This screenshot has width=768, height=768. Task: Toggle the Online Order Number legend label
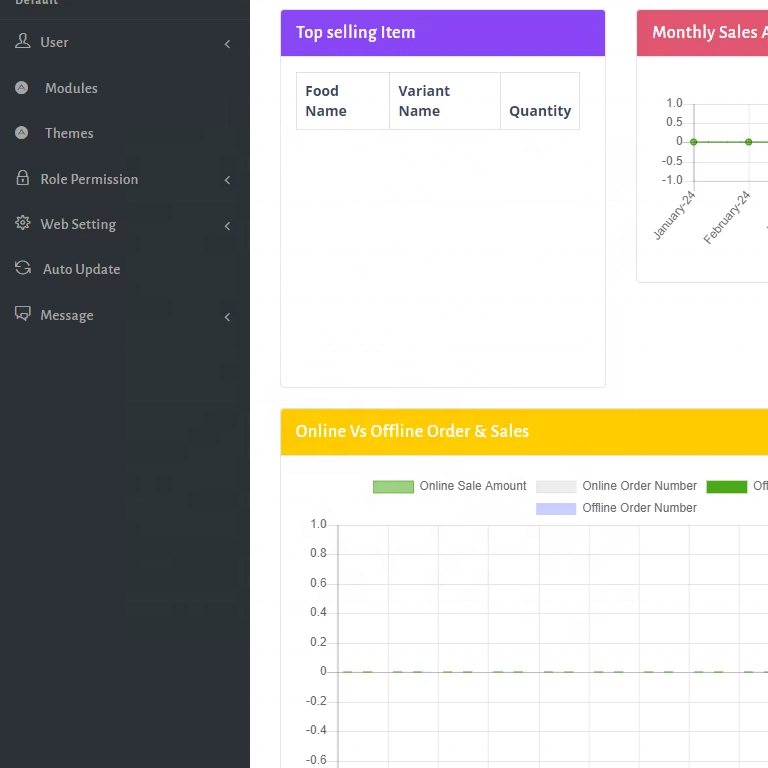[639, 486]
